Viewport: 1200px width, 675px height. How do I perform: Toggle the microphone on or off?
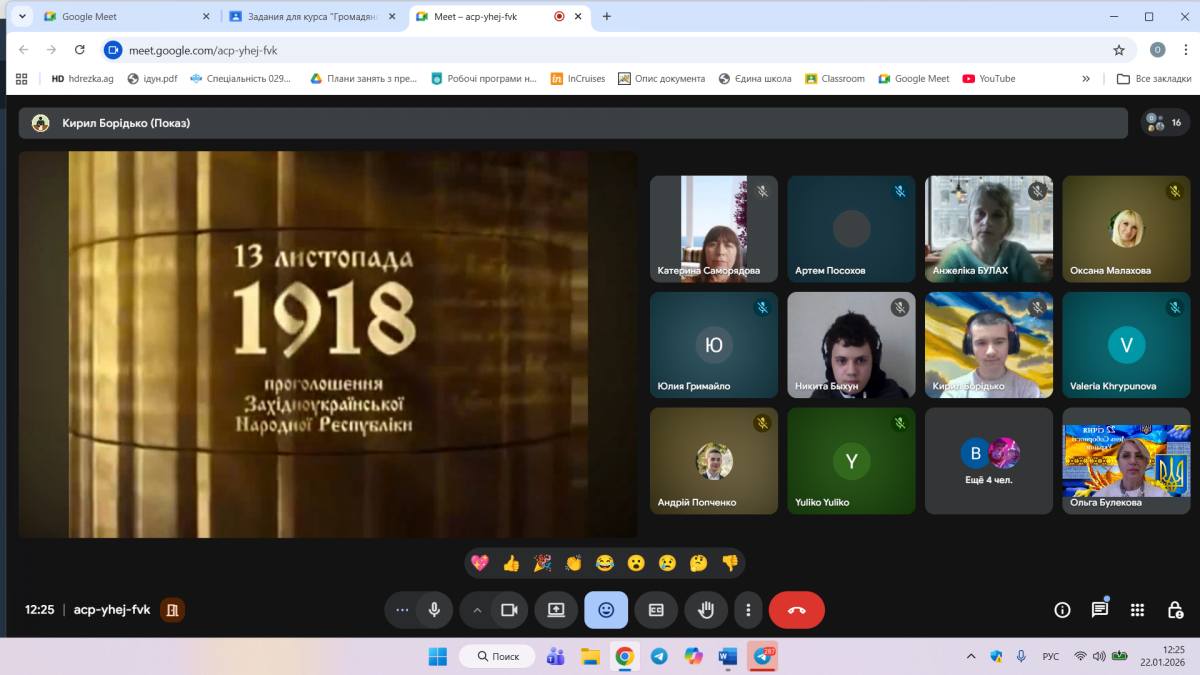(x=434, y=610)
